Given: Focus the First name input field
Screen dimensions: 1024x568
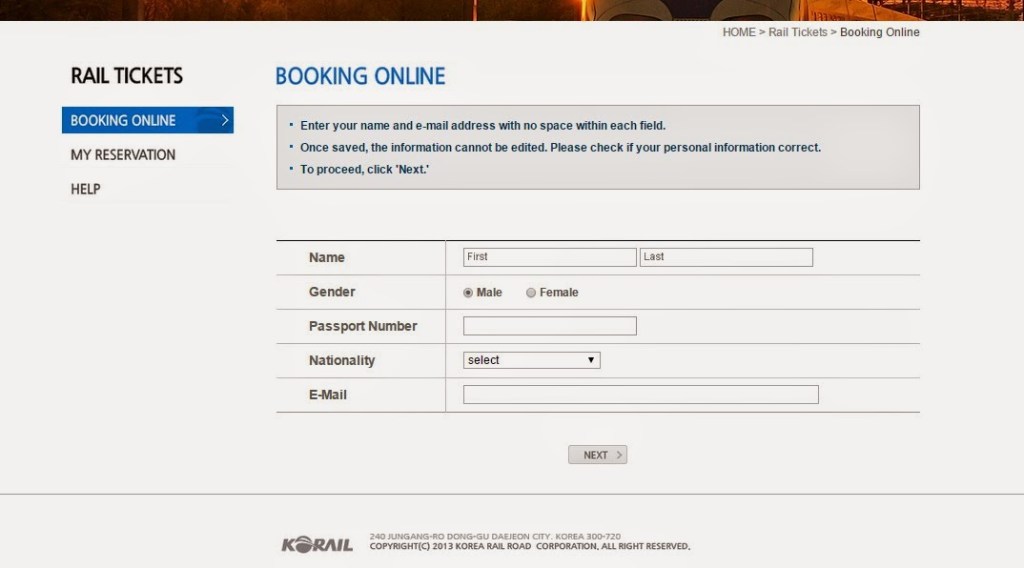Looking at the screenshot, I should click(549, 257).
